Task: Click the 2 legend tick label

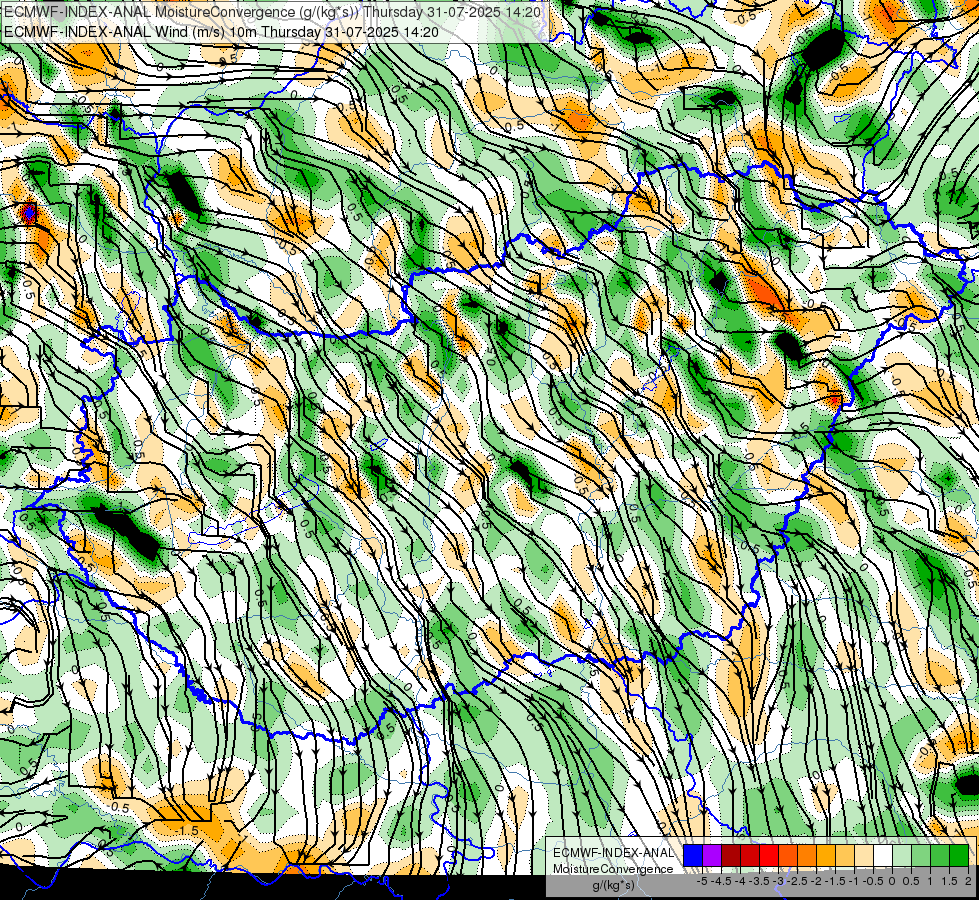Action: click(x=968, y=881)
